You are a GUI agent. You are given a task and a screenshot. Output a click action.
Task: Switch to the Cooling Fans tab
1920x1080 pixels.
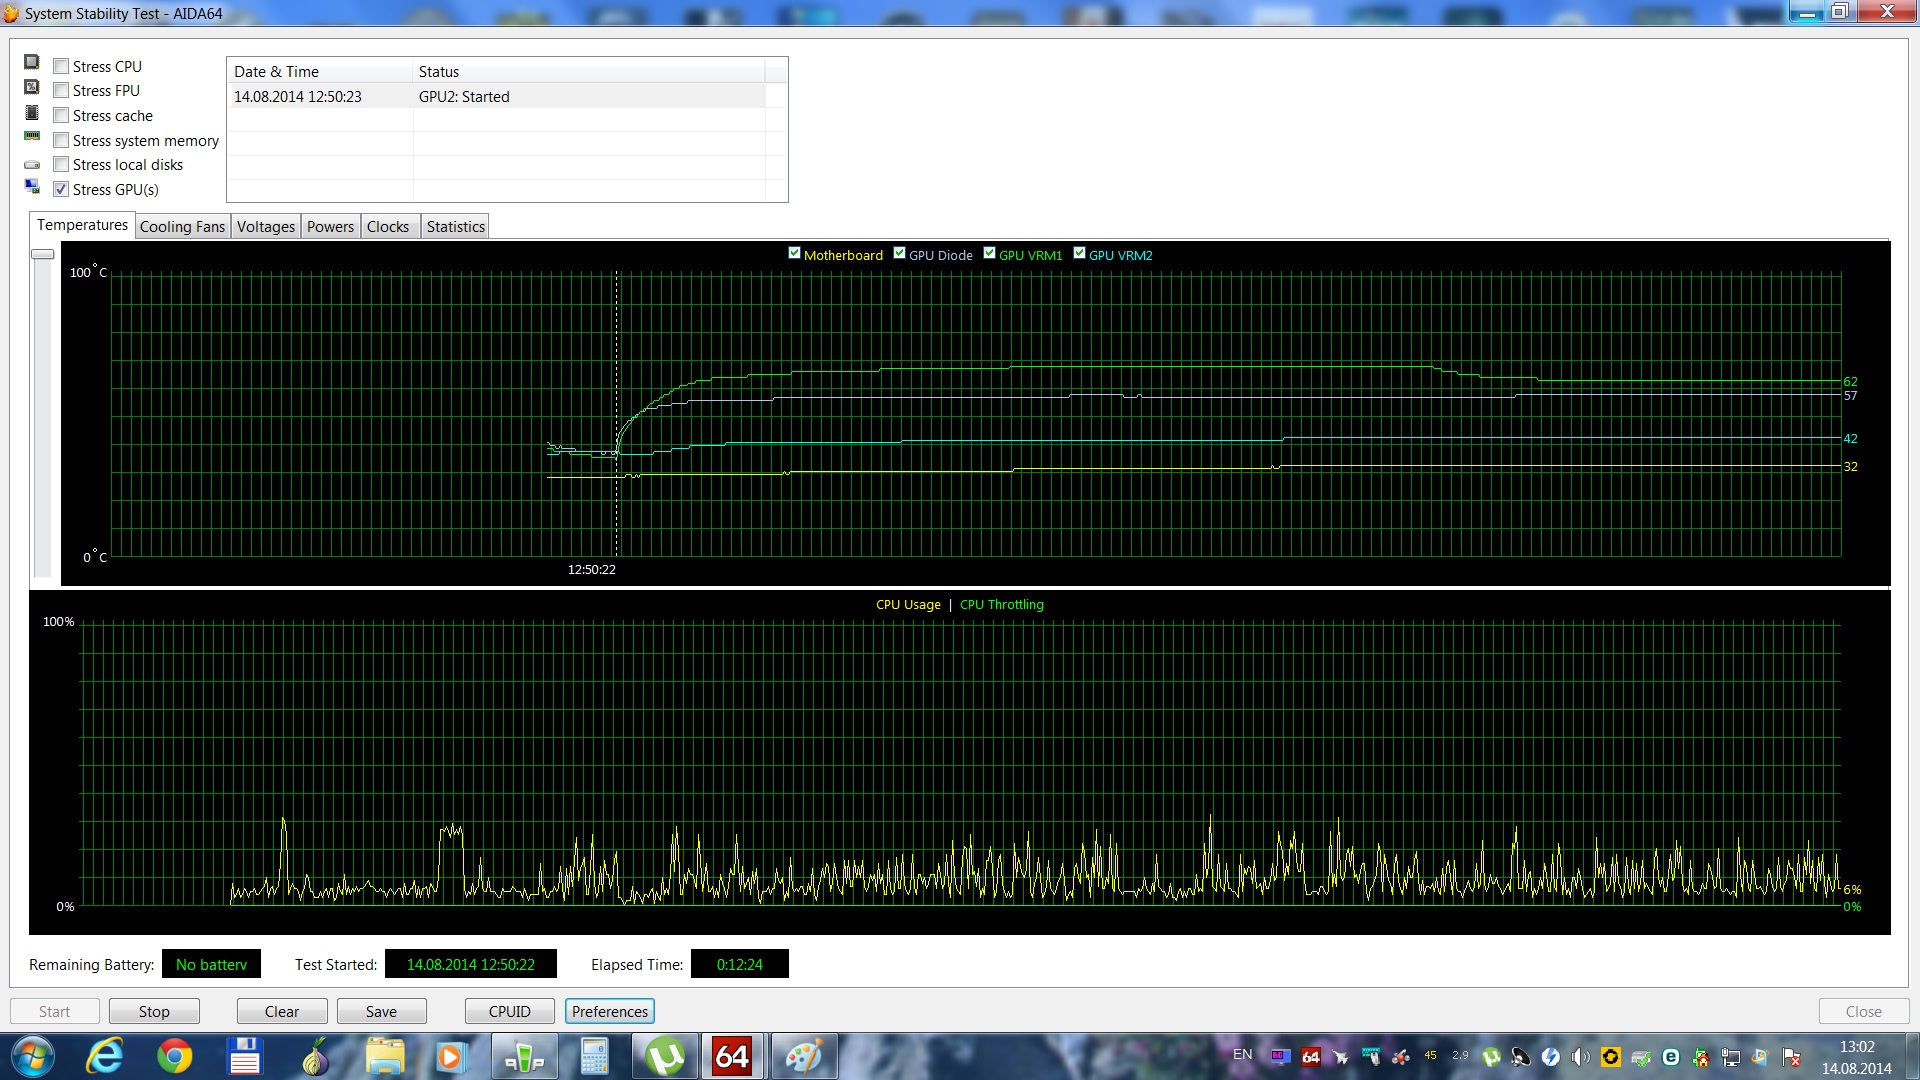[182, 227]
